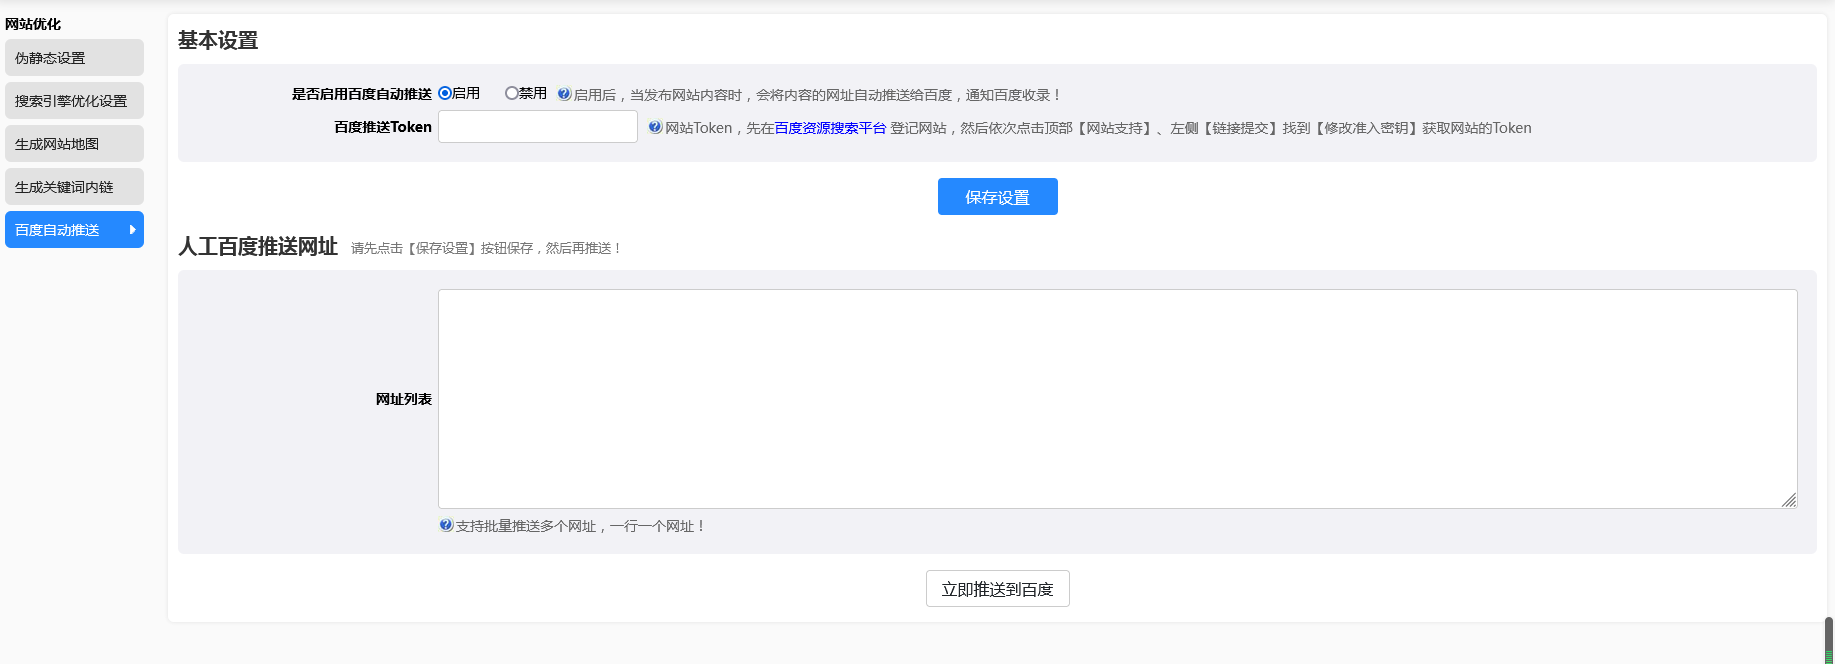Select the 启用 radio button
The height and width of the screenshot is (664, 1835).
[445, 93]
